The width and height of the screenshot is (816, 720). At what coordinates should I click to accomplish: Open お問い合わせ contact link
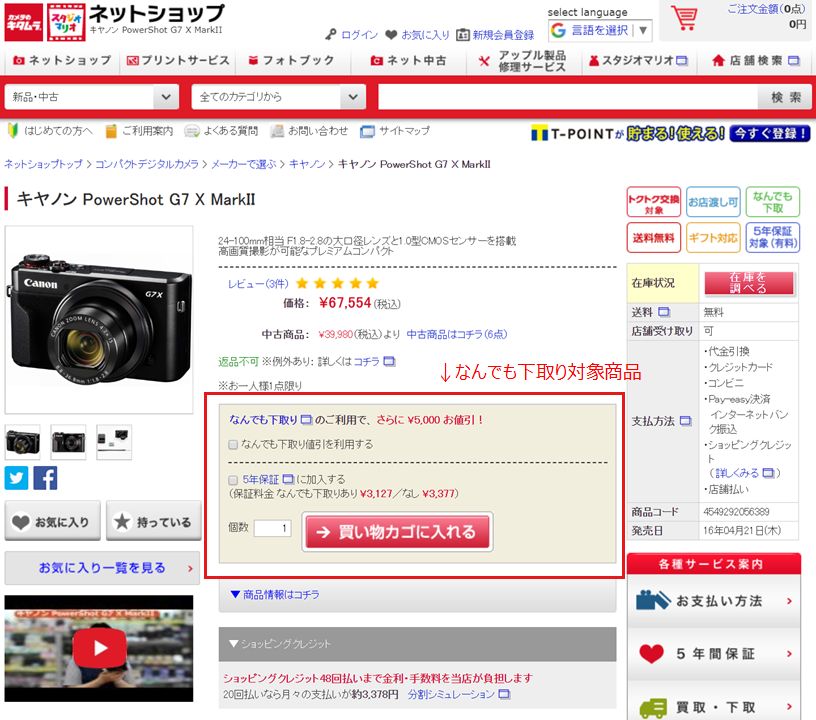pyautogui.click(x=309, y=131)
